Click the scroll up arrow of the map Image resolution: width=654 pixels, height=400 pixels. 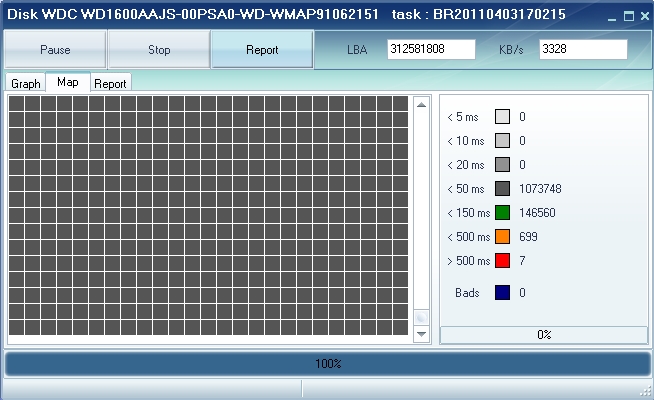(421, 105)
